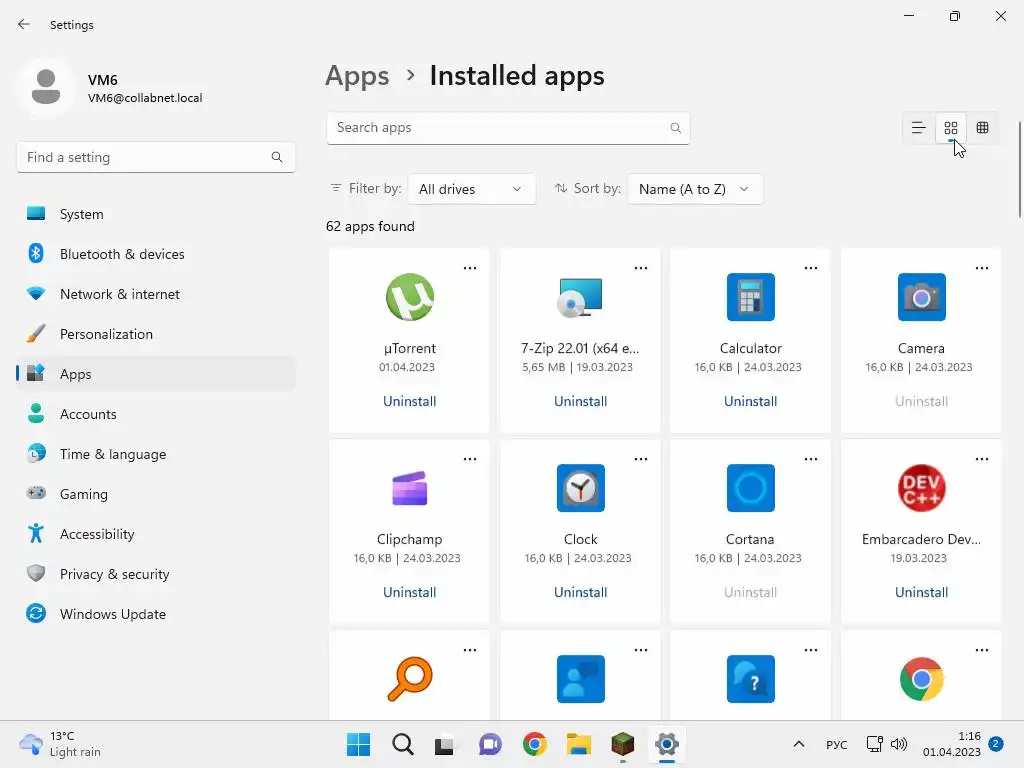Viewport: 1024px width, 768px height.
Task: Open Chat app from the taskbar
Action: 490,744
